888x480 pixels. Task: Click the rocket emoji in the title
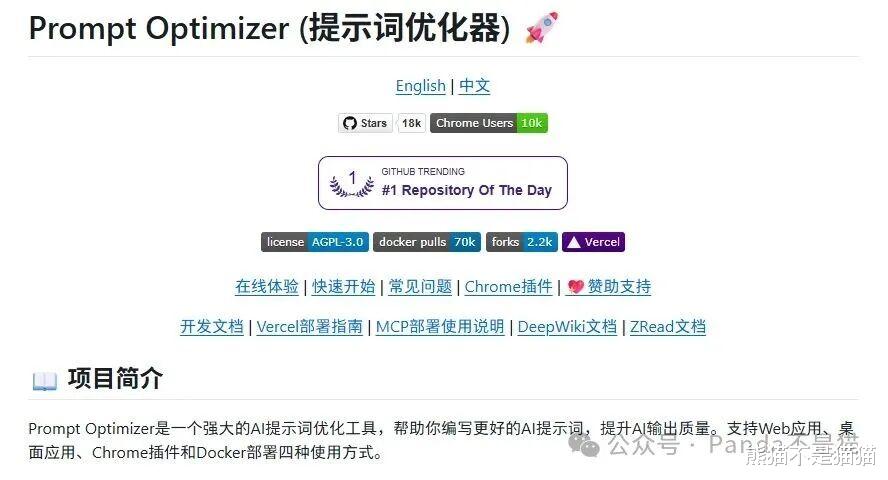pos(542,27)
